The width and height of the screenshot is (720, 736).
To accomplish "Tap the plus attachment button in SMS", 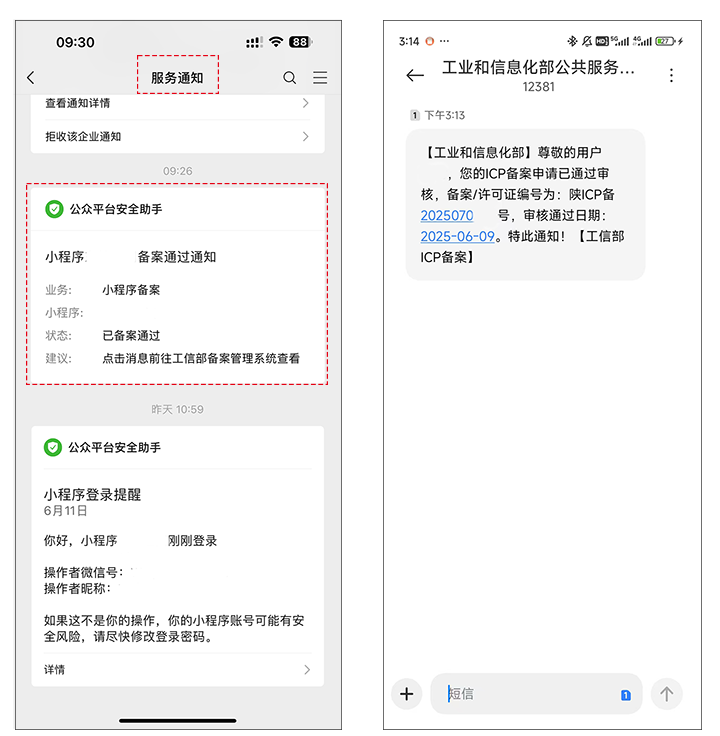I will (x=406, y=694).
